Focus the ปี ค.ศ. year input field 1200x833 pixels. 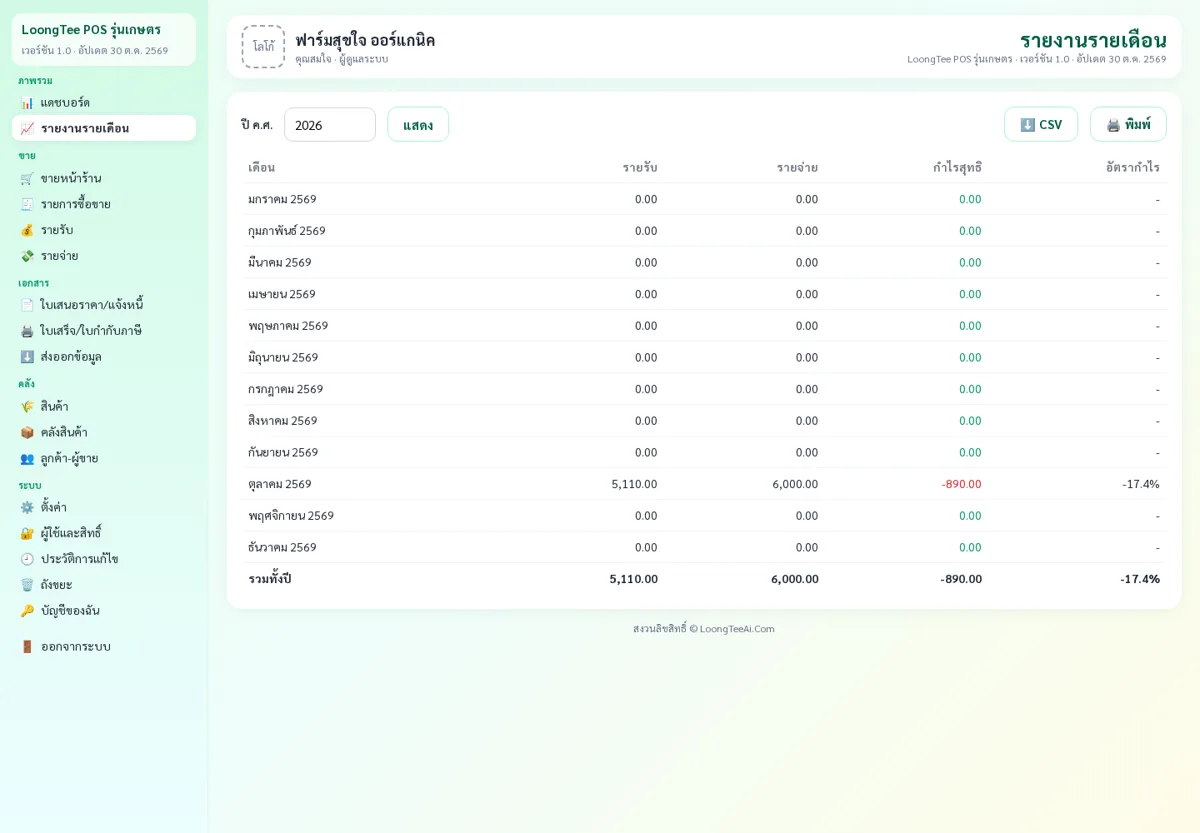pos(330,125)
